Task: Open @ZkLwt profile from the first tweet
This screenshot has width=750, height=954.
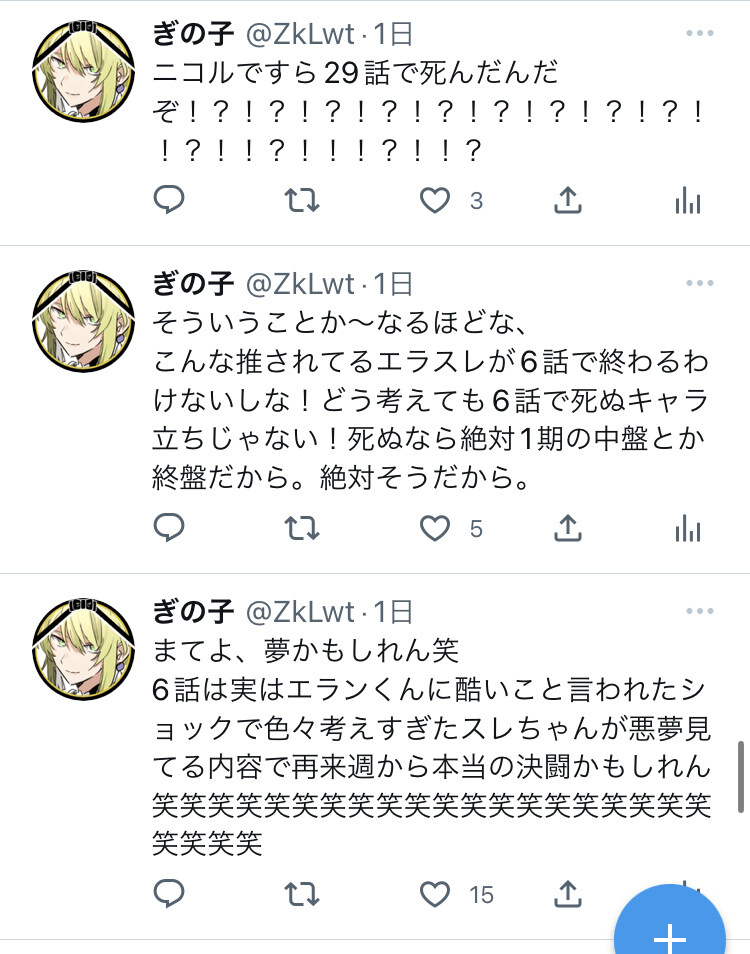Action: (300, 34)
